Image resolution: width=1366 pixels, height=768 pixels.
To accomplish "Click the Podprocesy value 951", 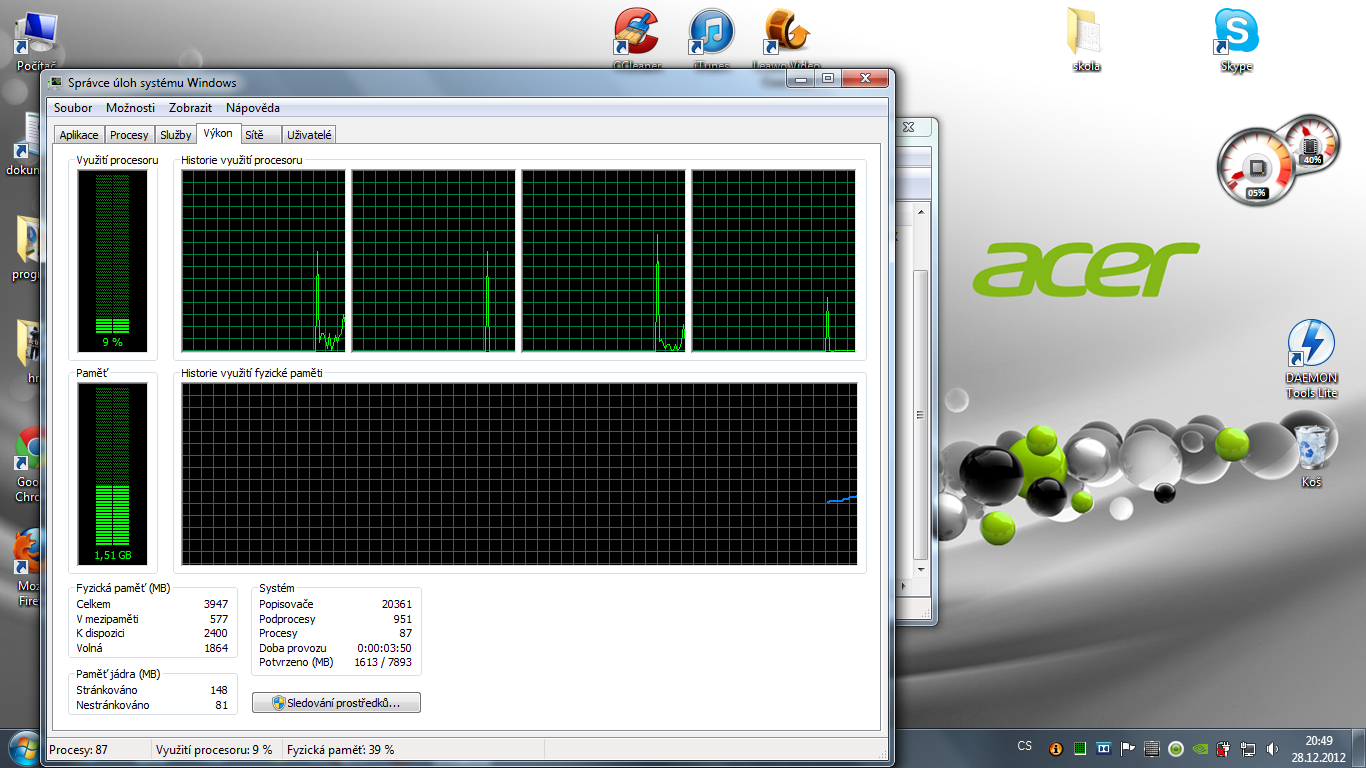I will coord(402,619).
